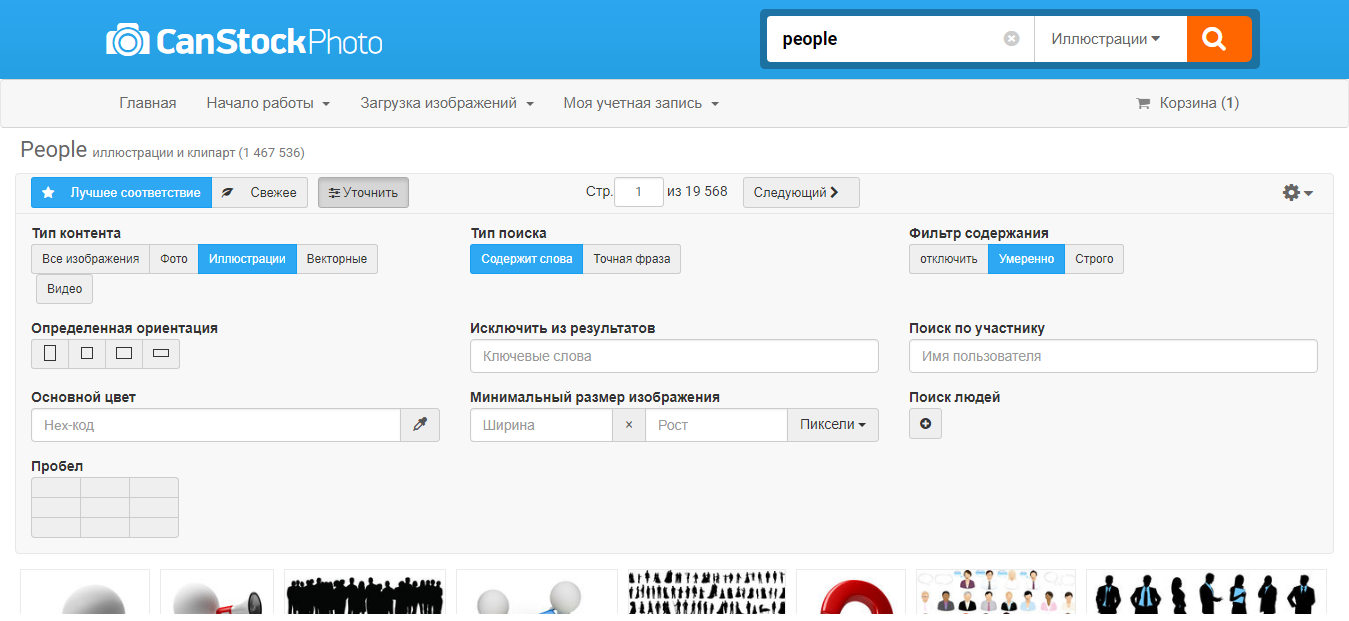1349x621 pixels.
Task: Go to Главная page
Action: click(148, 103)
